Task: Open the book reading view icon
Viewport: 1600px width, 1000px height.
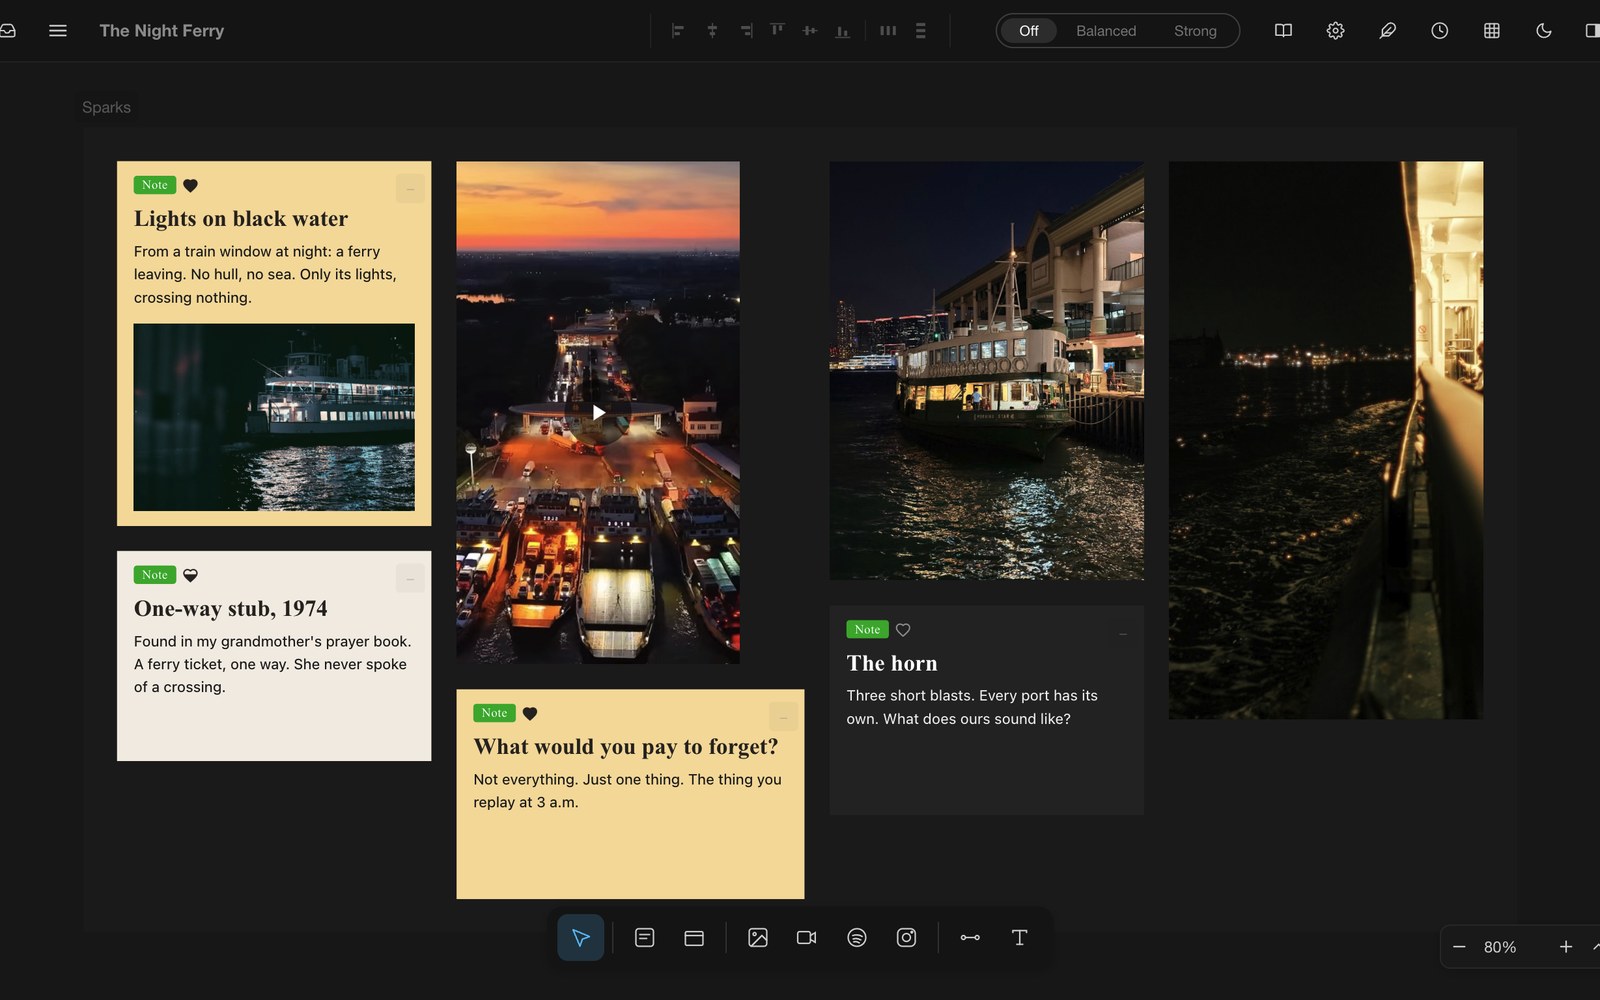Action: [x=1283, y=31]
